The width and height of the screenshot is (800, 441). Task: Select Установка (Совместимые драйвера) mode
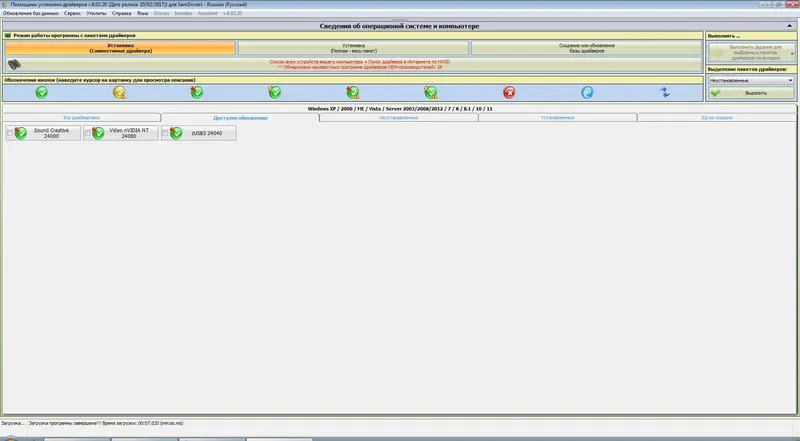pos(120,48)
